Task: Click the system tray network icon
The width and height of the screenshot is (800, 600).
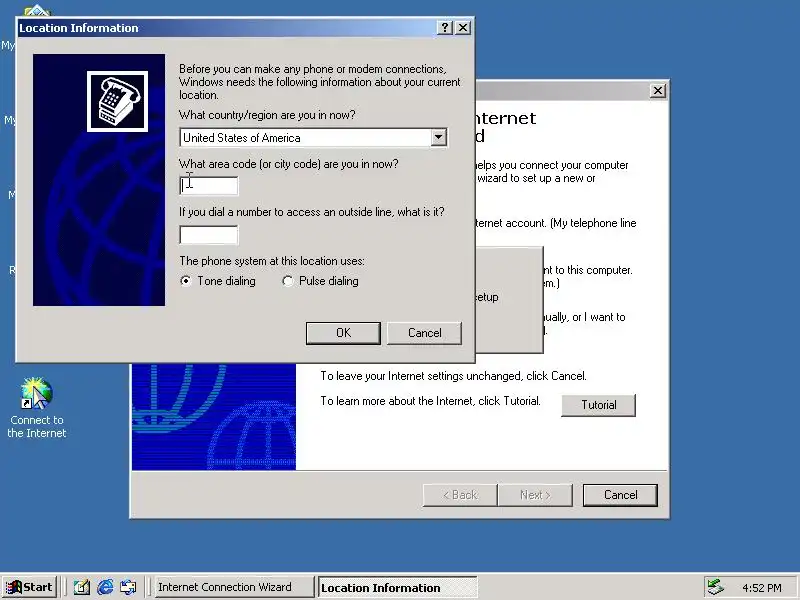Action: pyautogui.click(x=716, y=587)
